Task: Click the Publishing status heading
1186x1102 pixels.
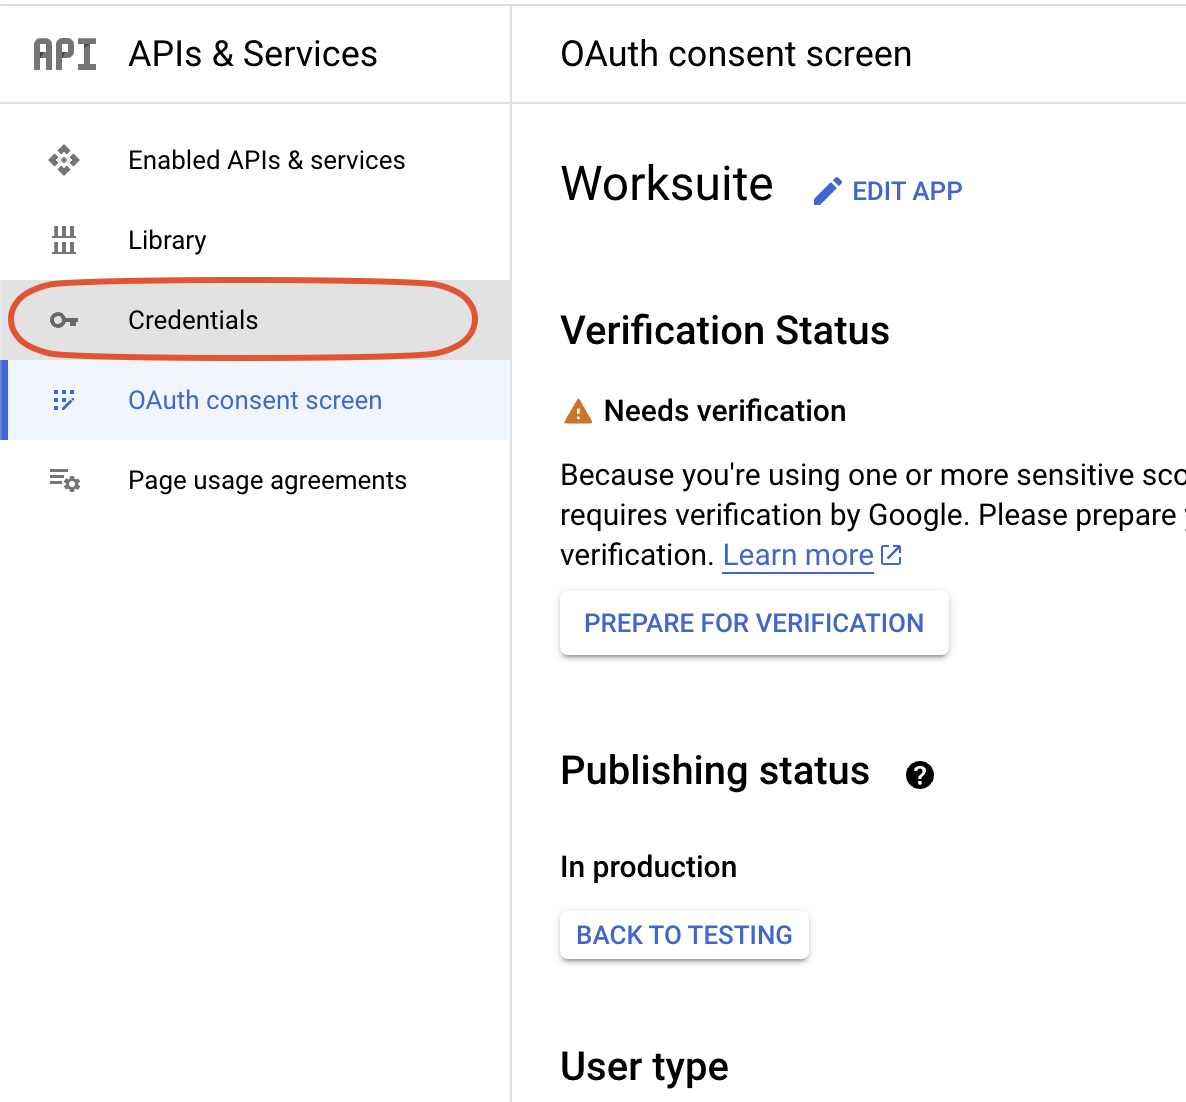Action: pyautogui.click(x=715, y=771)
